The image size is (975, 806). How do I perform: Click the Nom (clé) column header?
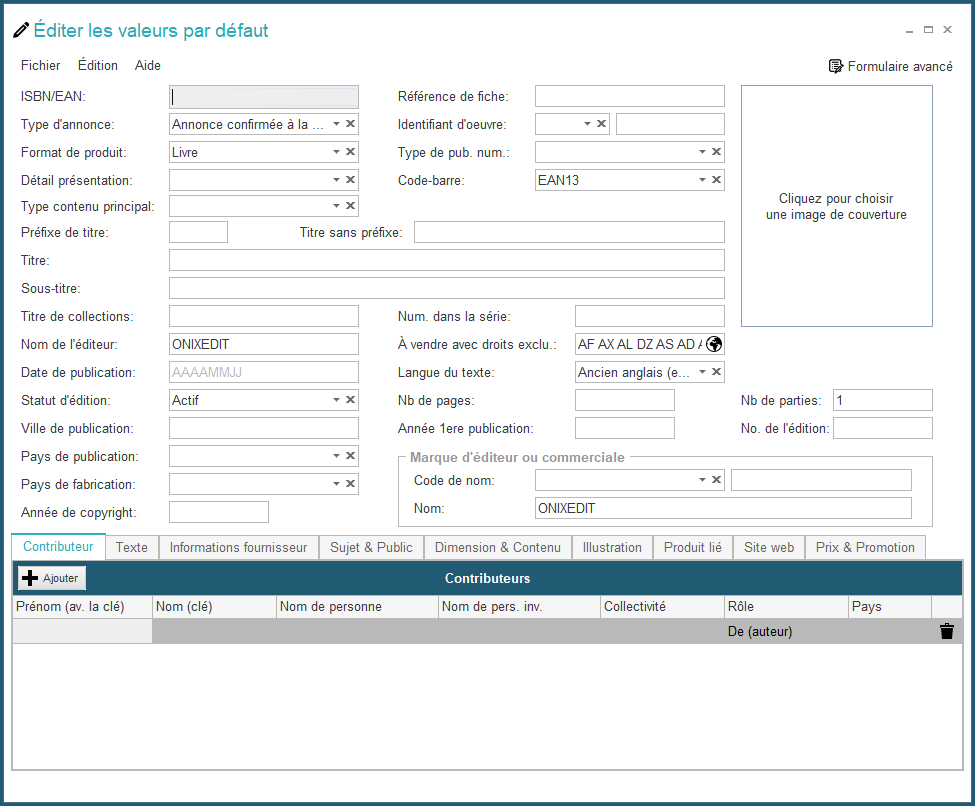[214, 606]
